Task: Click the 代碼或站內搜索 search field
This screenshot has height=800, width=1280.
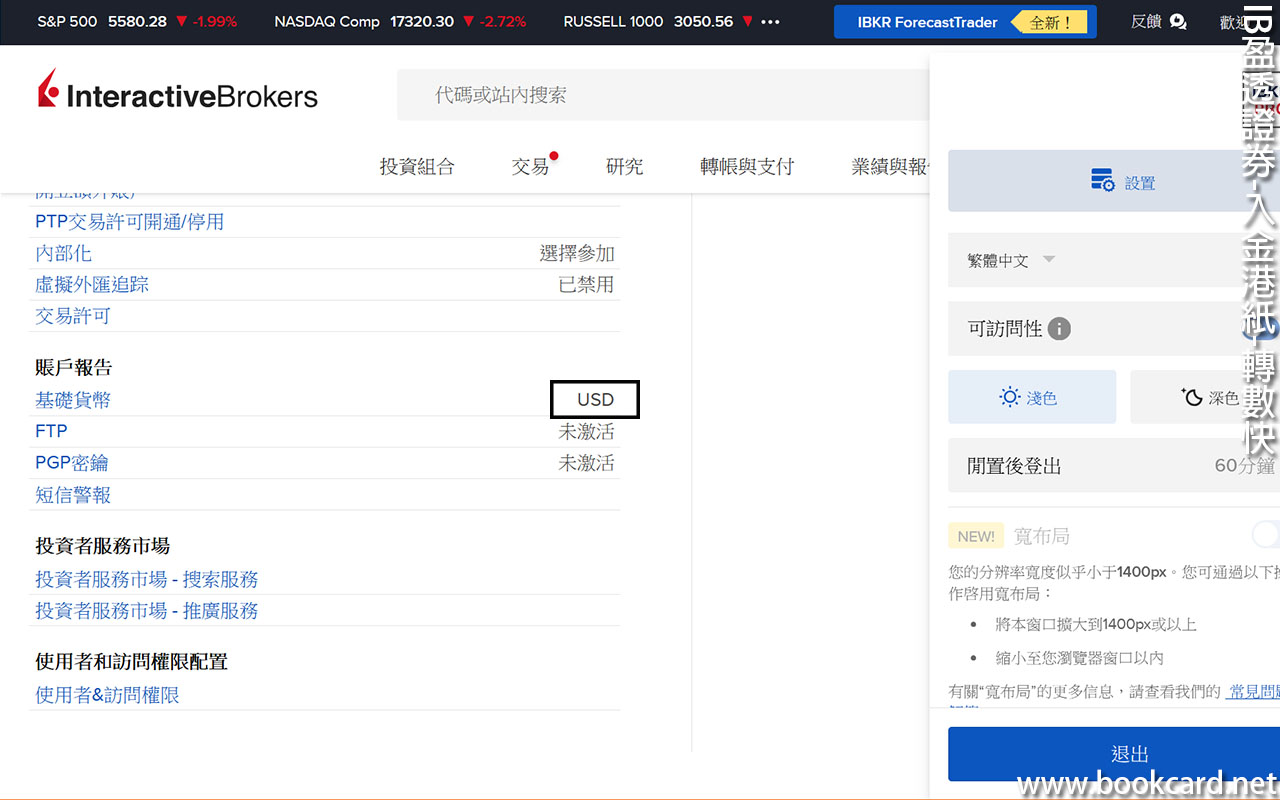Action: coord(660,95)
